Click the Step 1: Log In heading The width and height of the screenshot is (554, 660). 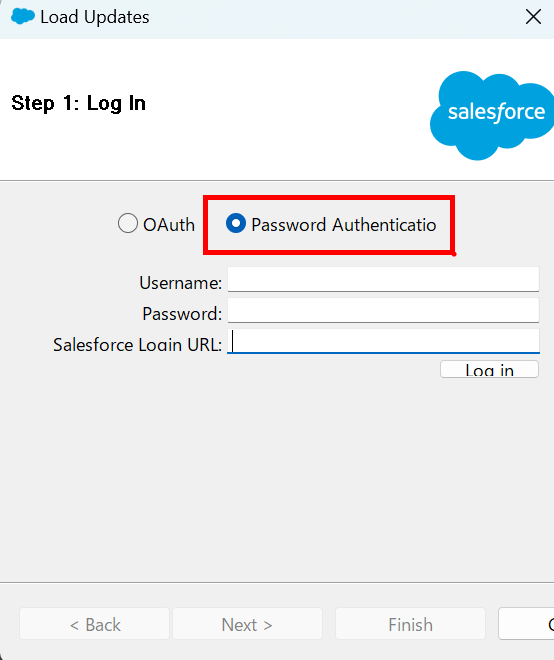pyautogui.click(x=78, y=104)
